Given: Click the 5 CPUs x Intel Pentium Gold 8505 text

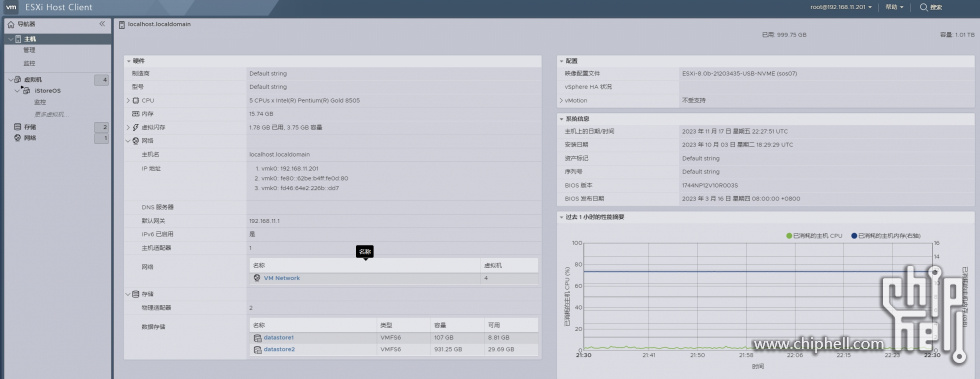Looking at the screenshot, I should point(304,100).
